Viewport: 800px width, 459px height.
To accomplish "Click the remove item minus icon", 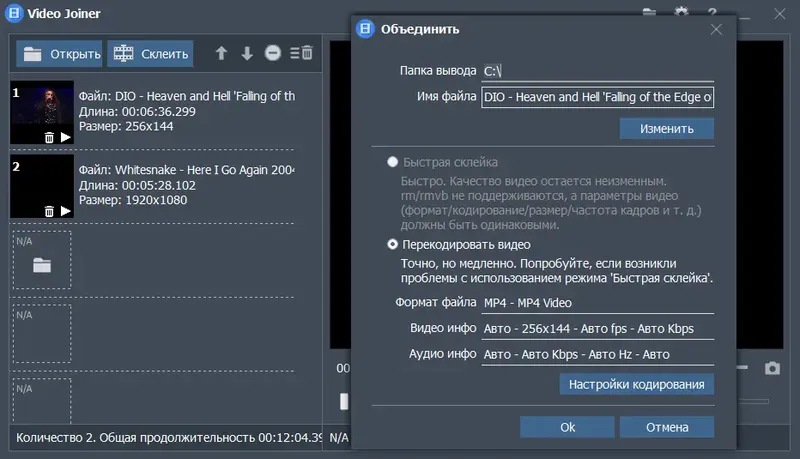I will coord(273,53).
